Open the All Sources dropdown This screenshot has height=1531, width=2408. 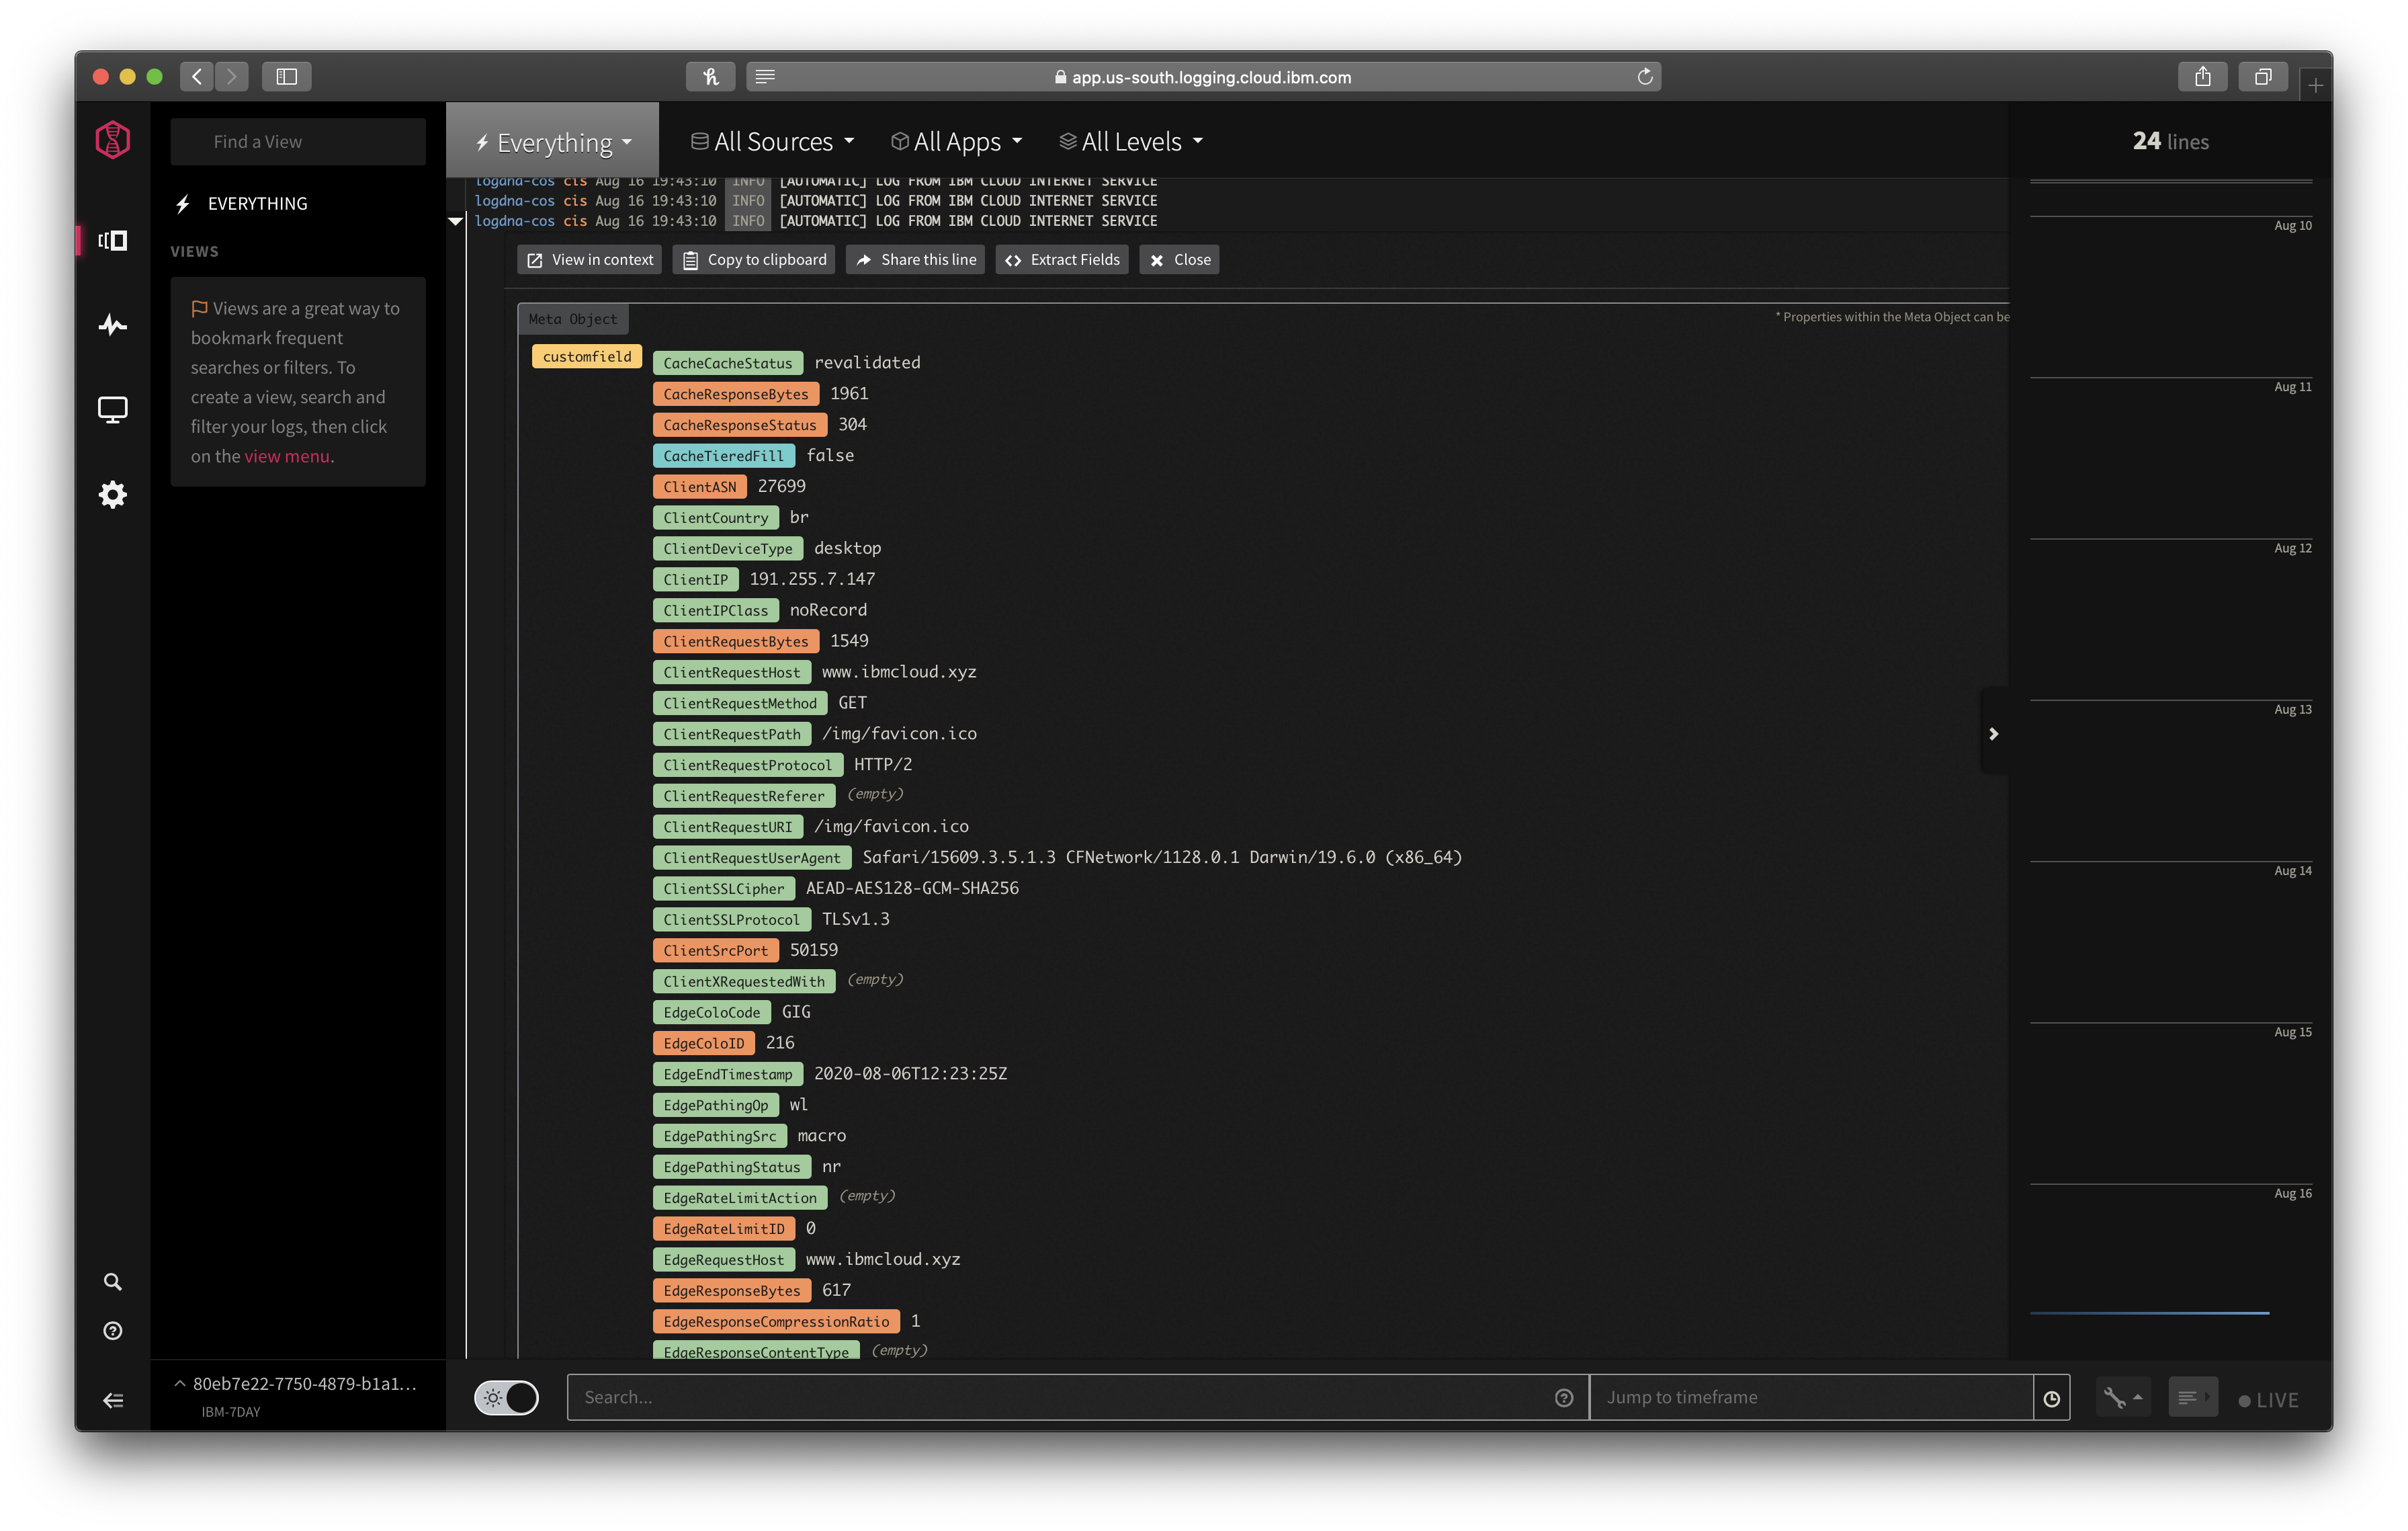(x=773, y=142)
